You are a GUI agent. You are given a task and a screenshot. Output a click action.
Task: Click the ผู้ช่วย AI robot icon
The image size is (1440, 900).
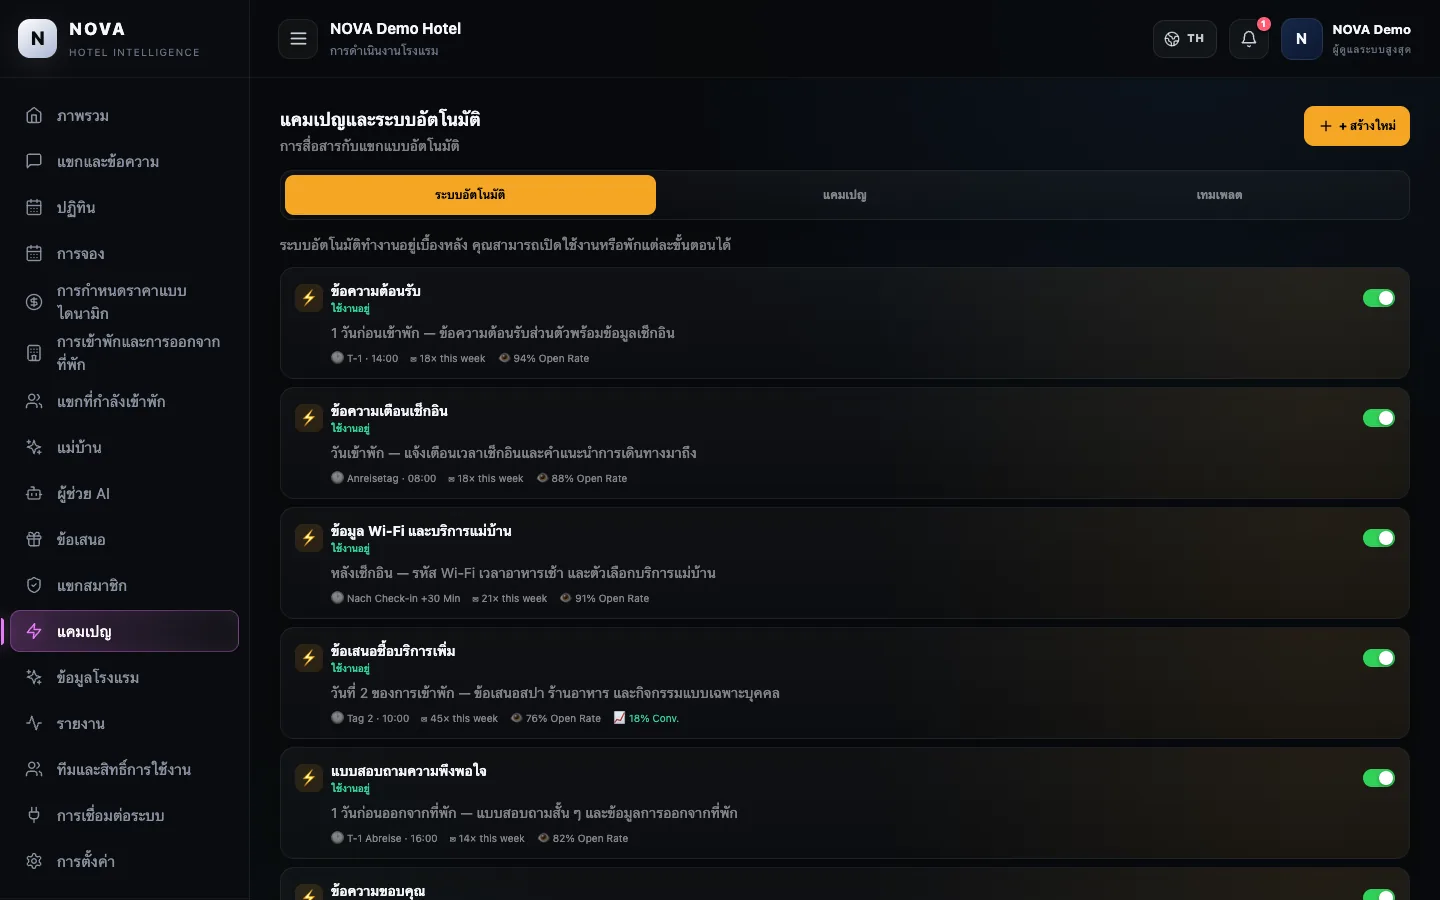pos(34,493)
